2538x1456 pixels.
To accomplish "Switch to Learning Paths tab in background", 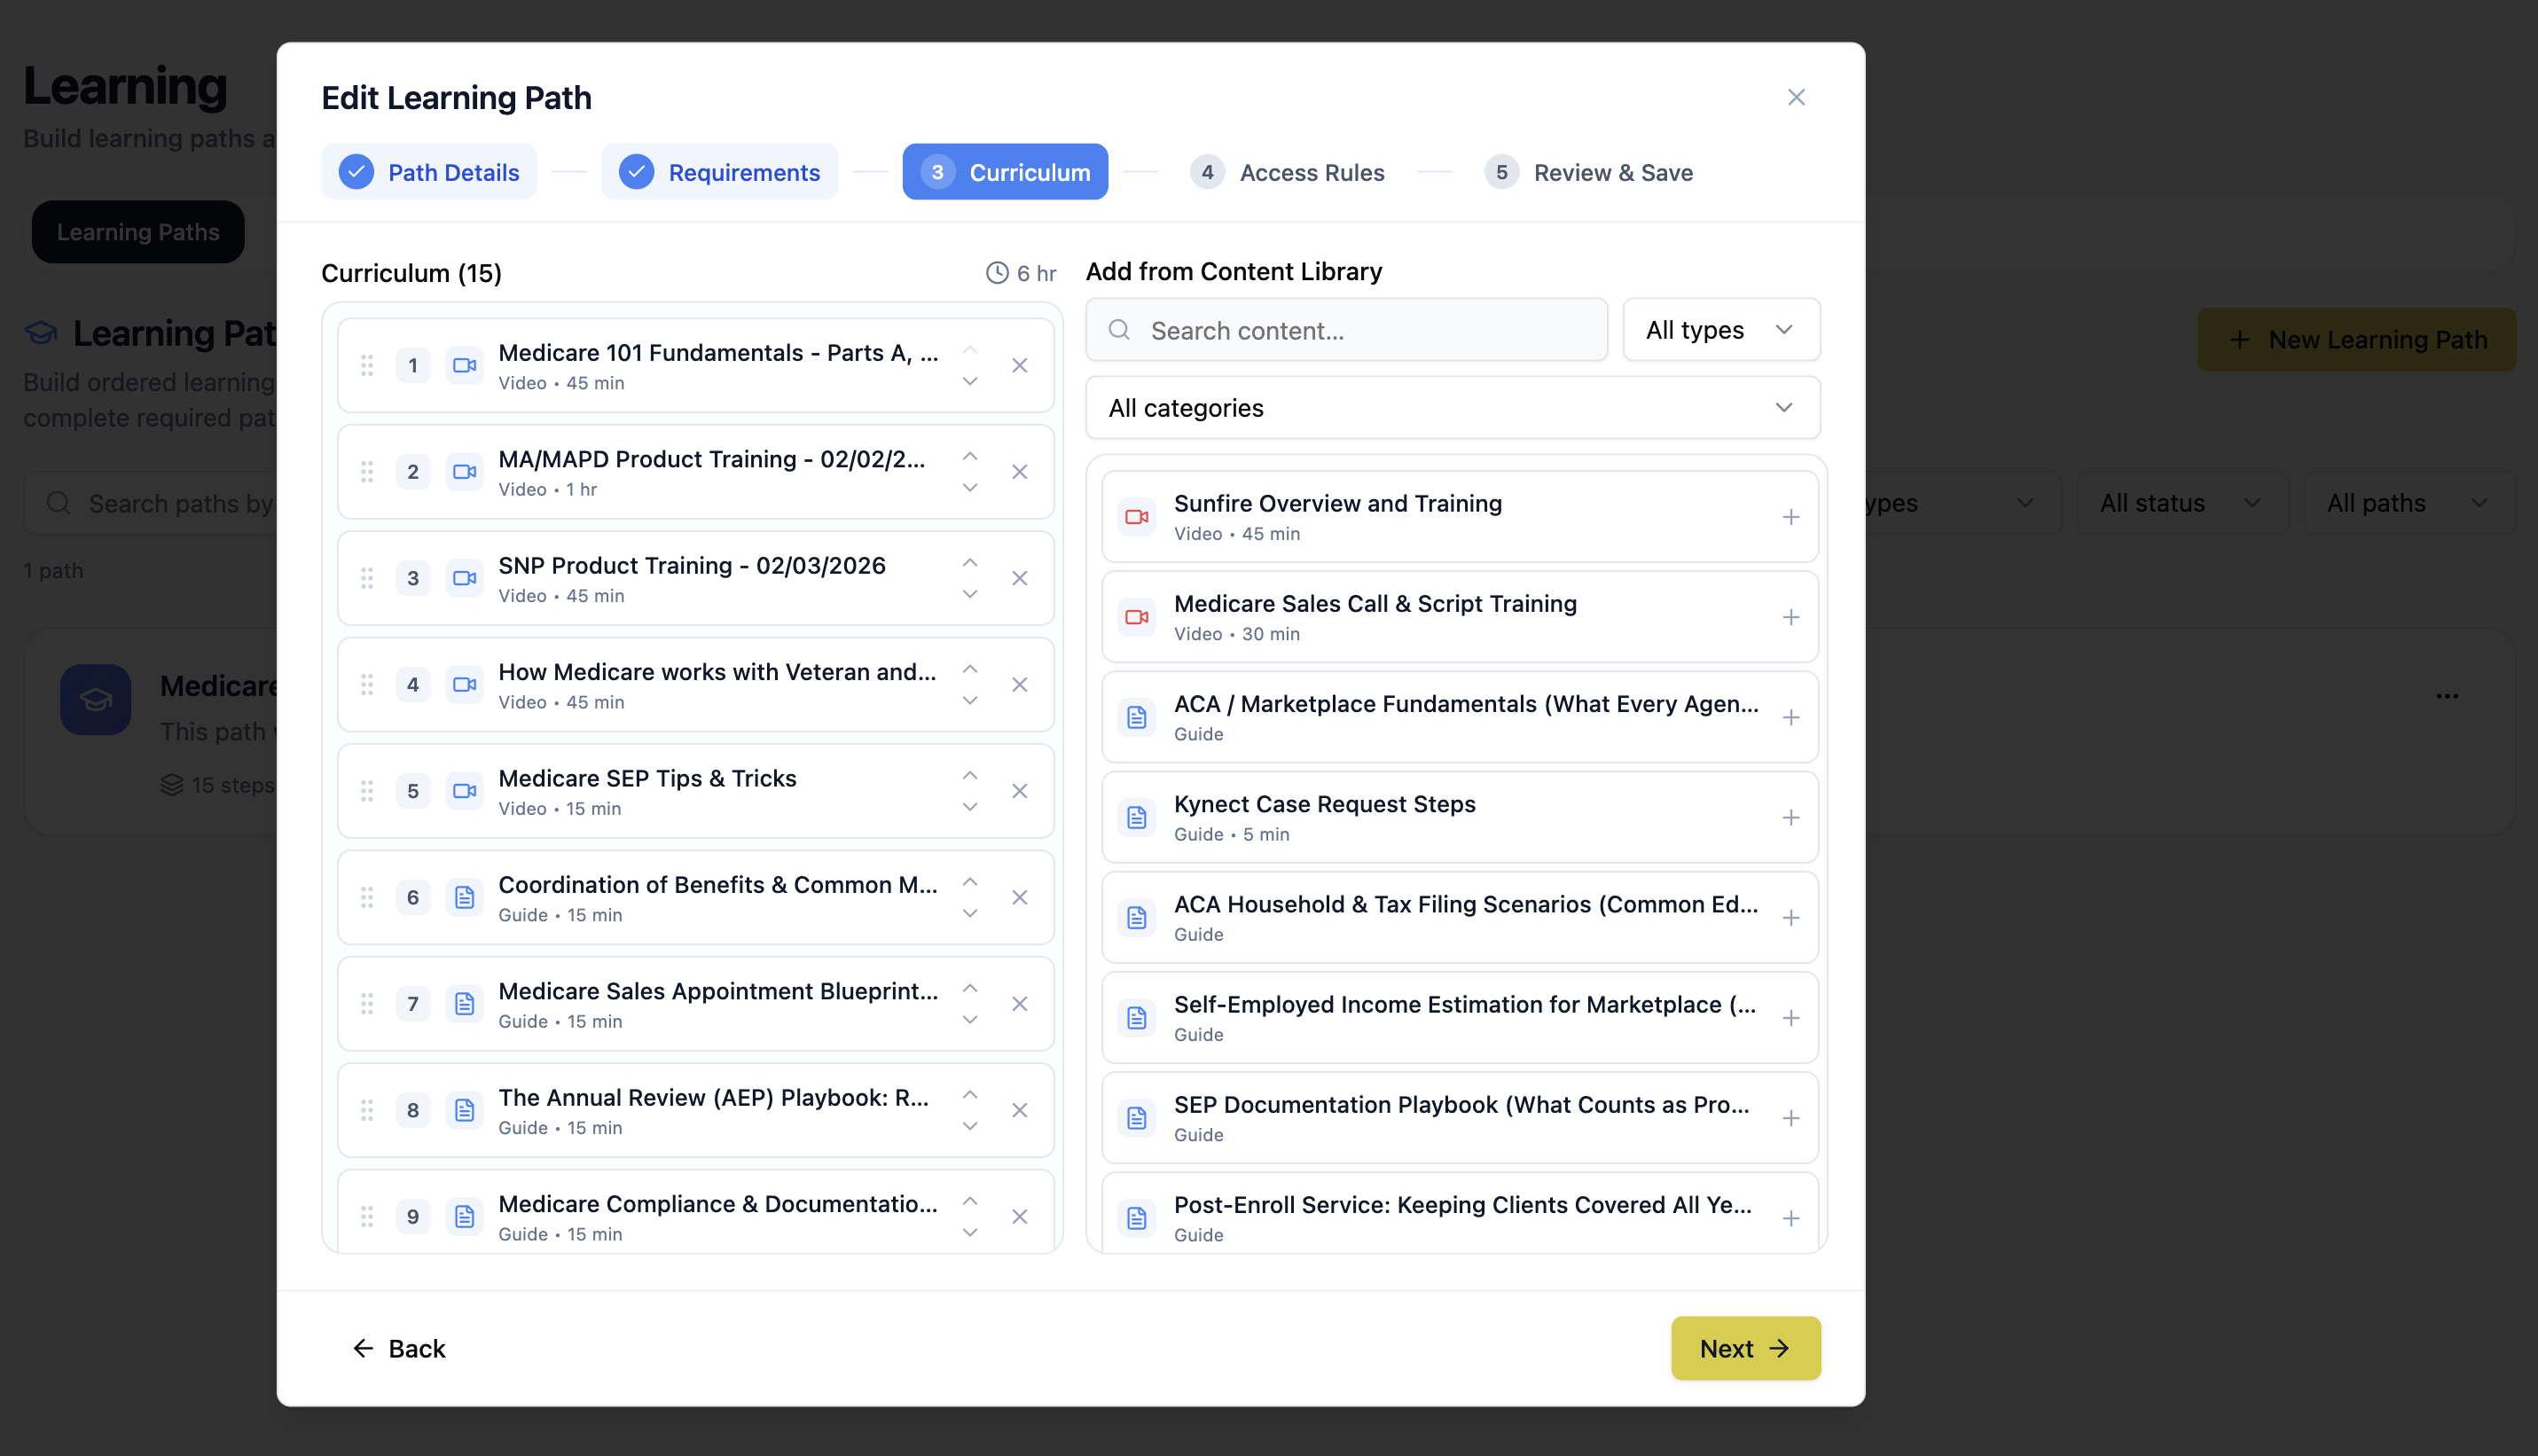I will click(138, 232).
